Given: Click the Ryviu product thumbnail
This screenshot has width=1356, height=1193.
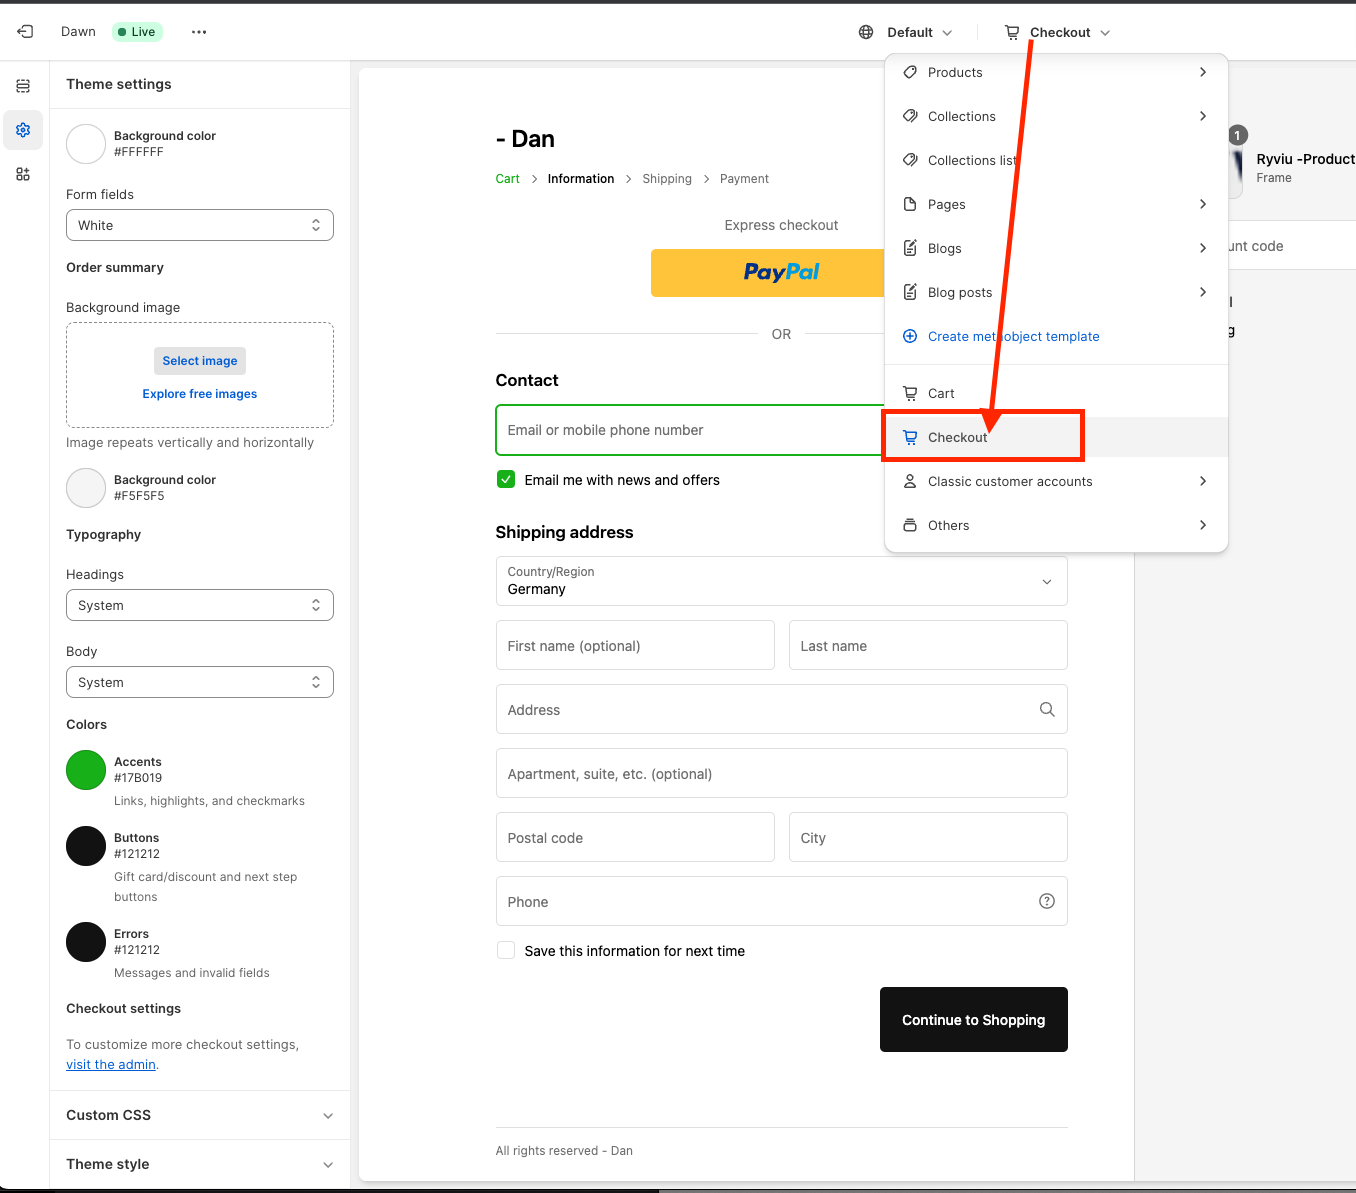Looking at the screenshot, I should 1237,166.
